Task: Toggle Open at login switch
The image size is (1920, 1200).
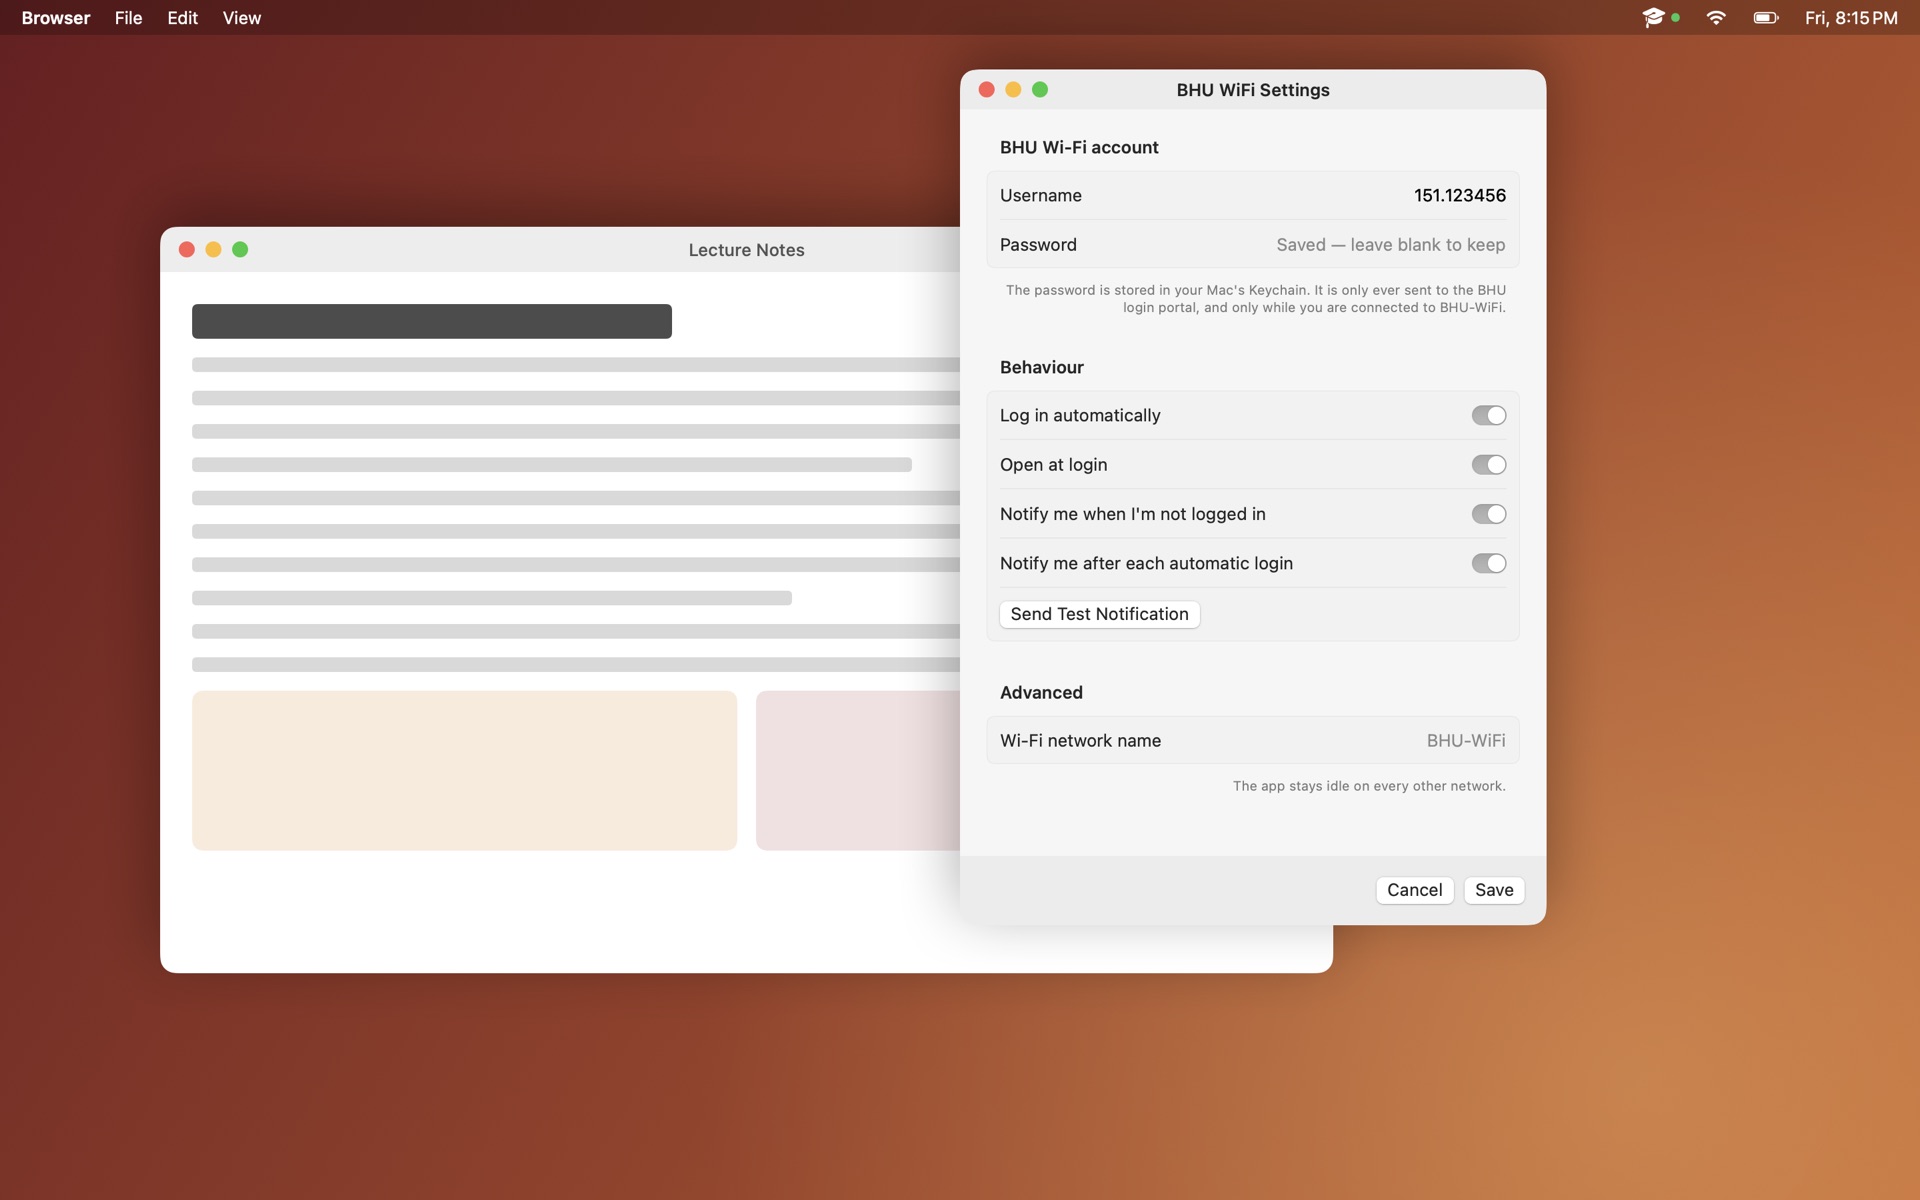Action: click(x=1488, y=464)
